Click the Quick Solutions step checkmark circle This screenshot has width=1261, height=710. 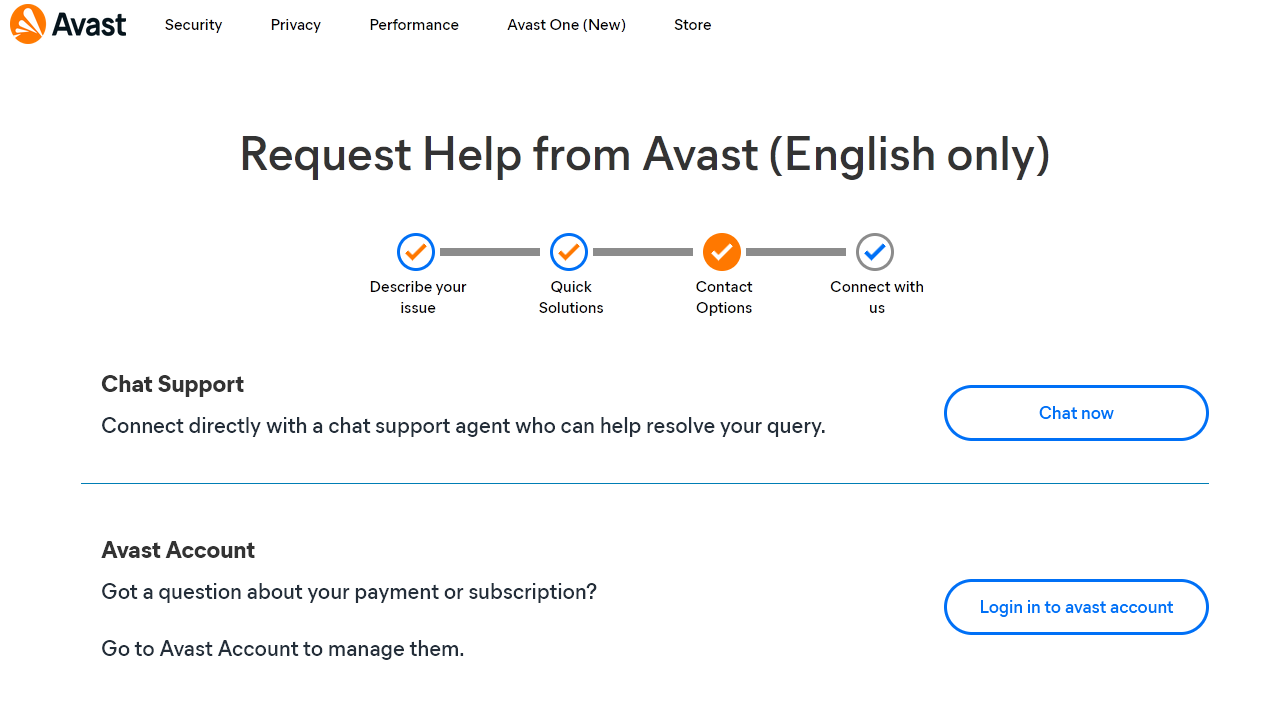[568, 252]
